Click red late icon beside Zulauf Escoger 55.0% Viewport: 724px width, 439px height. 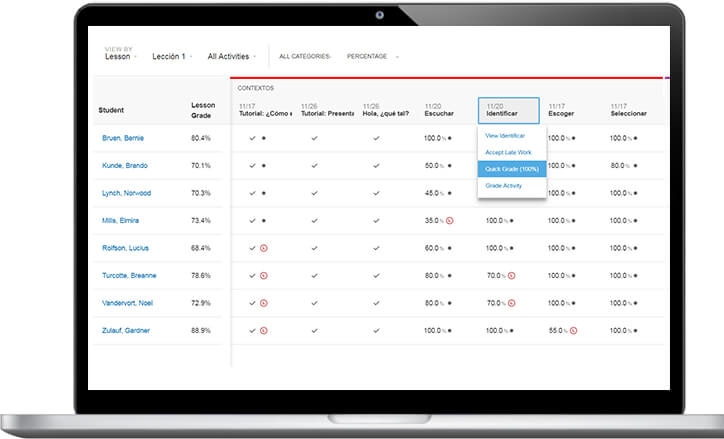[x=575, y=330]
